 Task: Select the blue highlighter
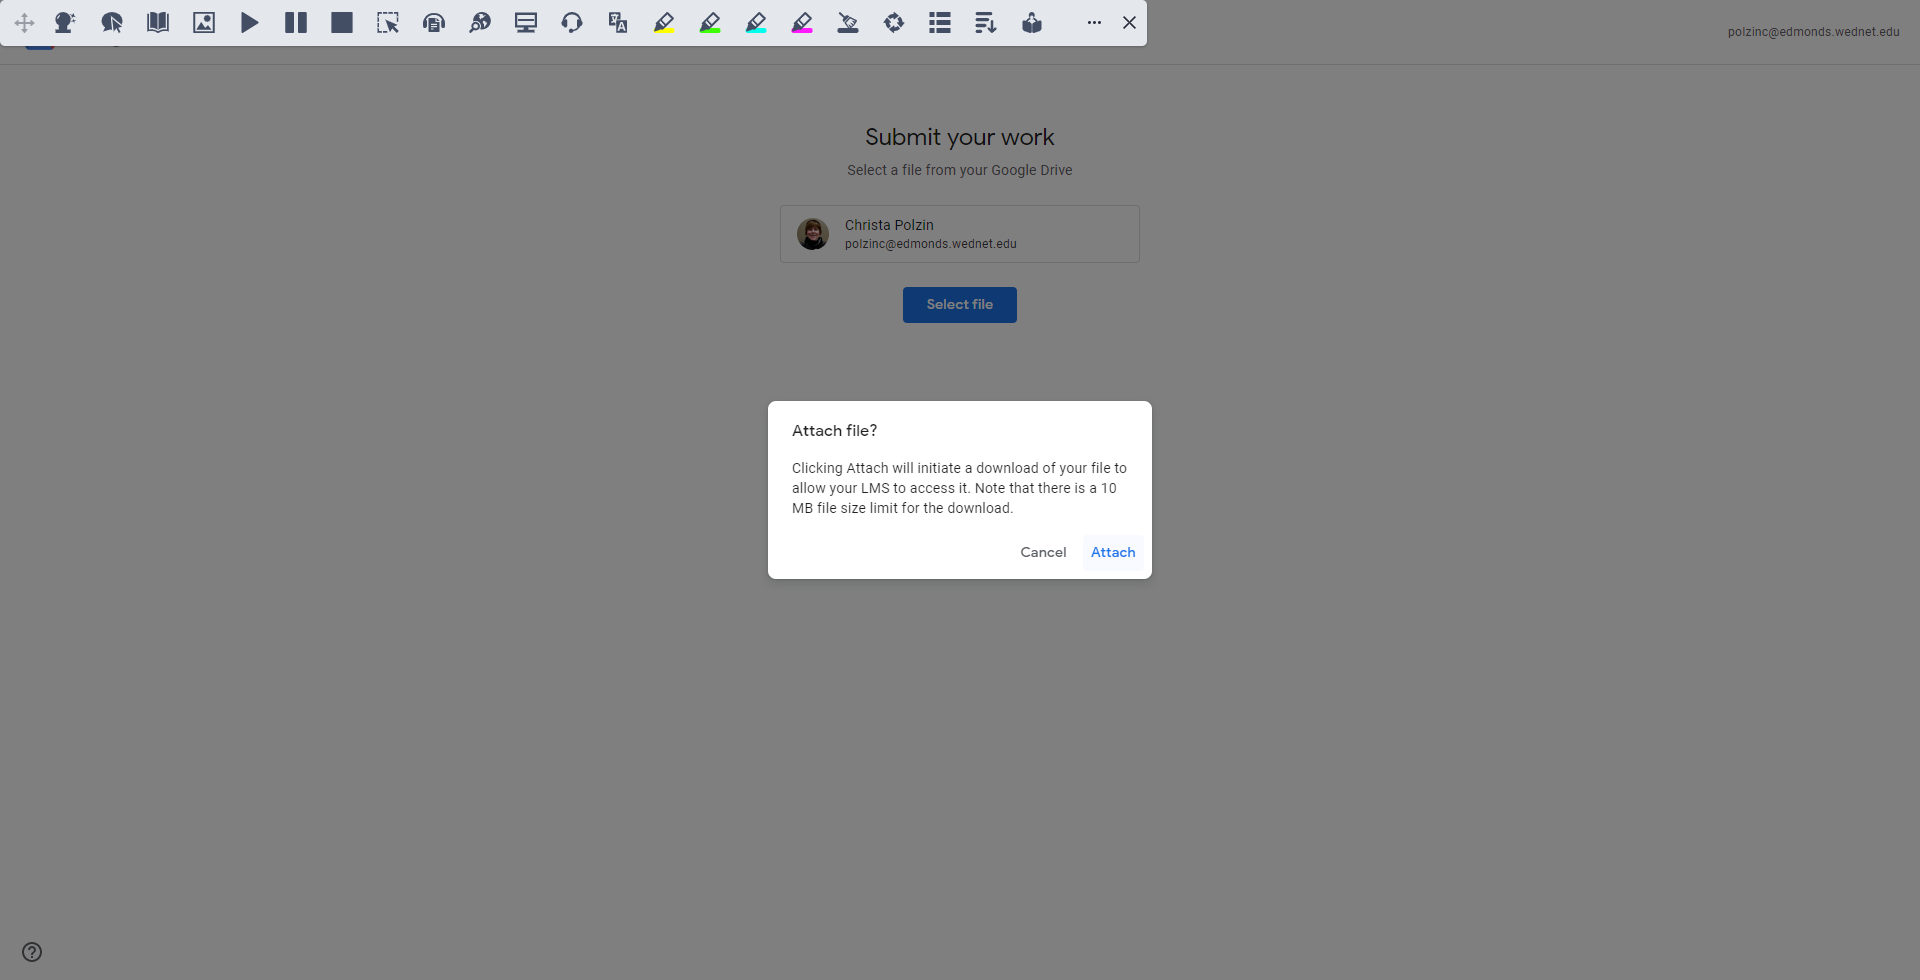point(756,22)
